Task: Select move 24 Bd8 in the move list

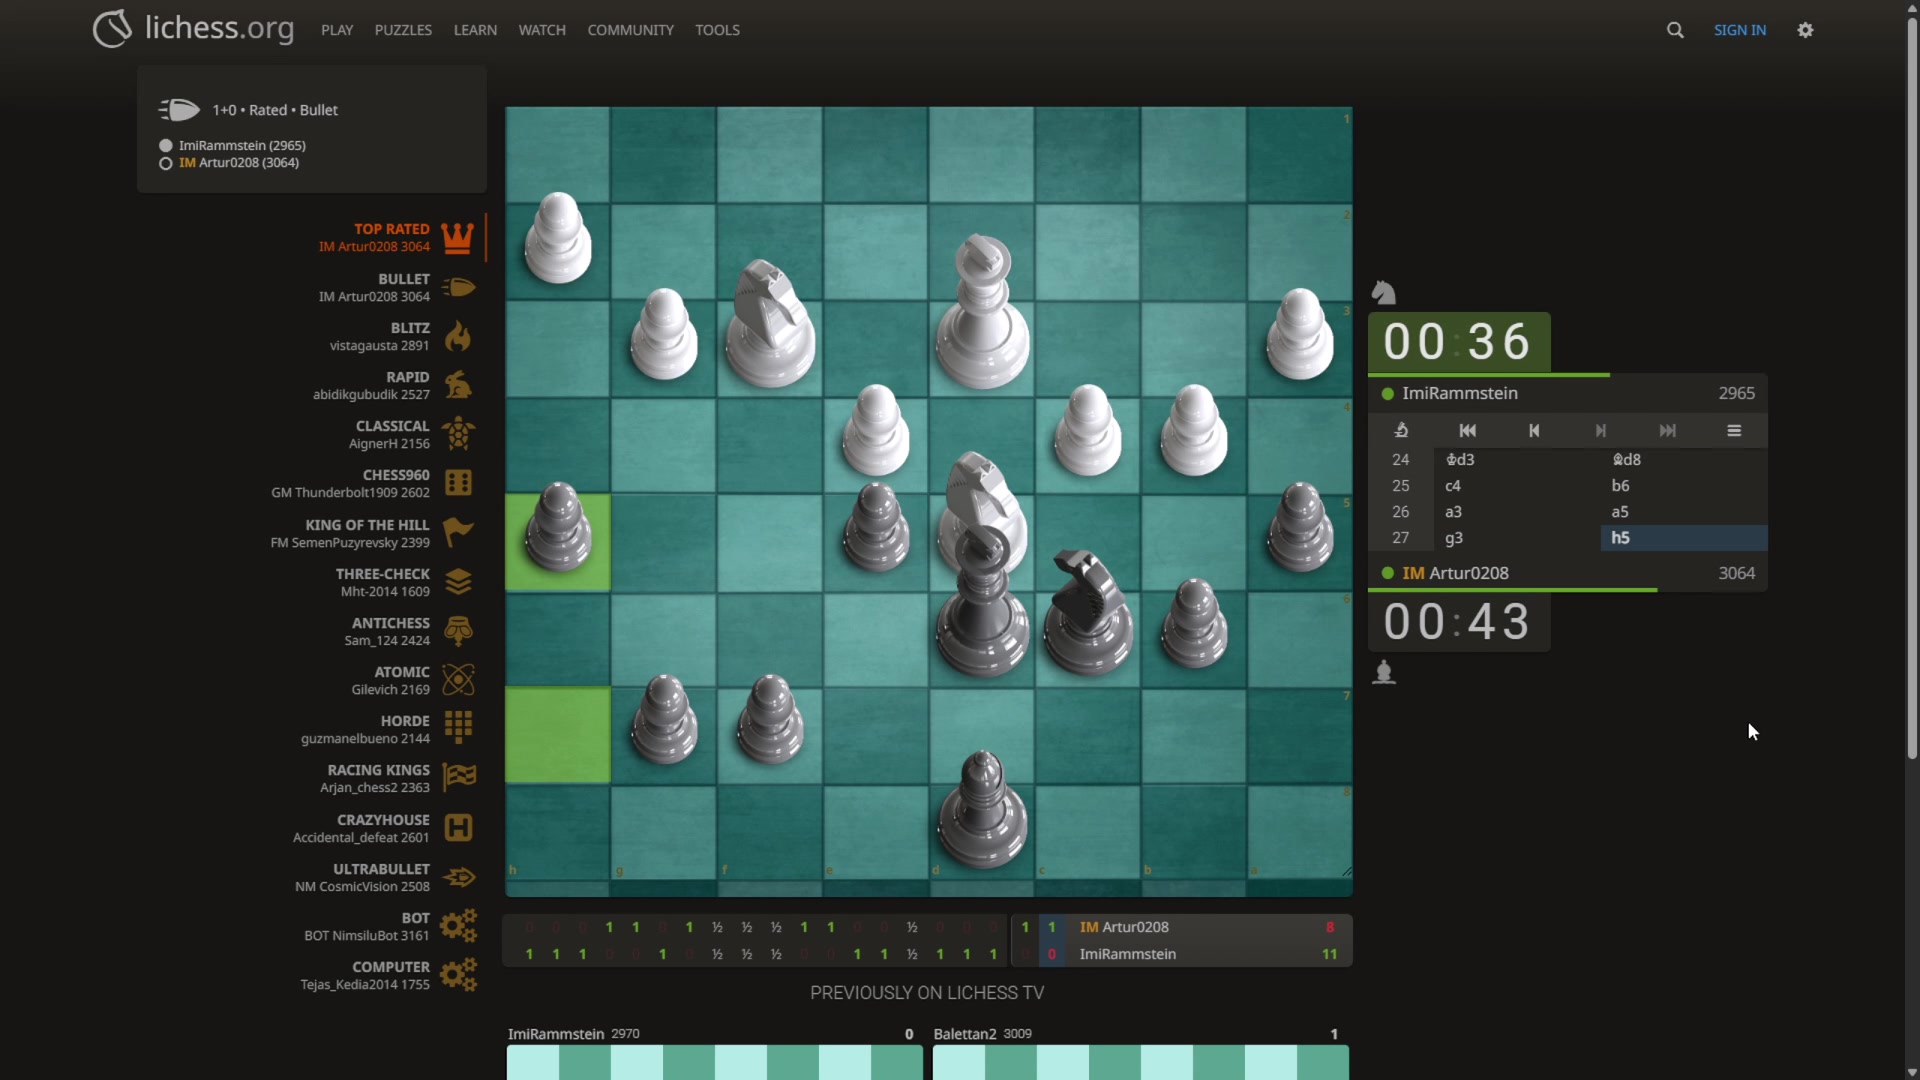Action: pyautogui.click(x=1684, y=460)
